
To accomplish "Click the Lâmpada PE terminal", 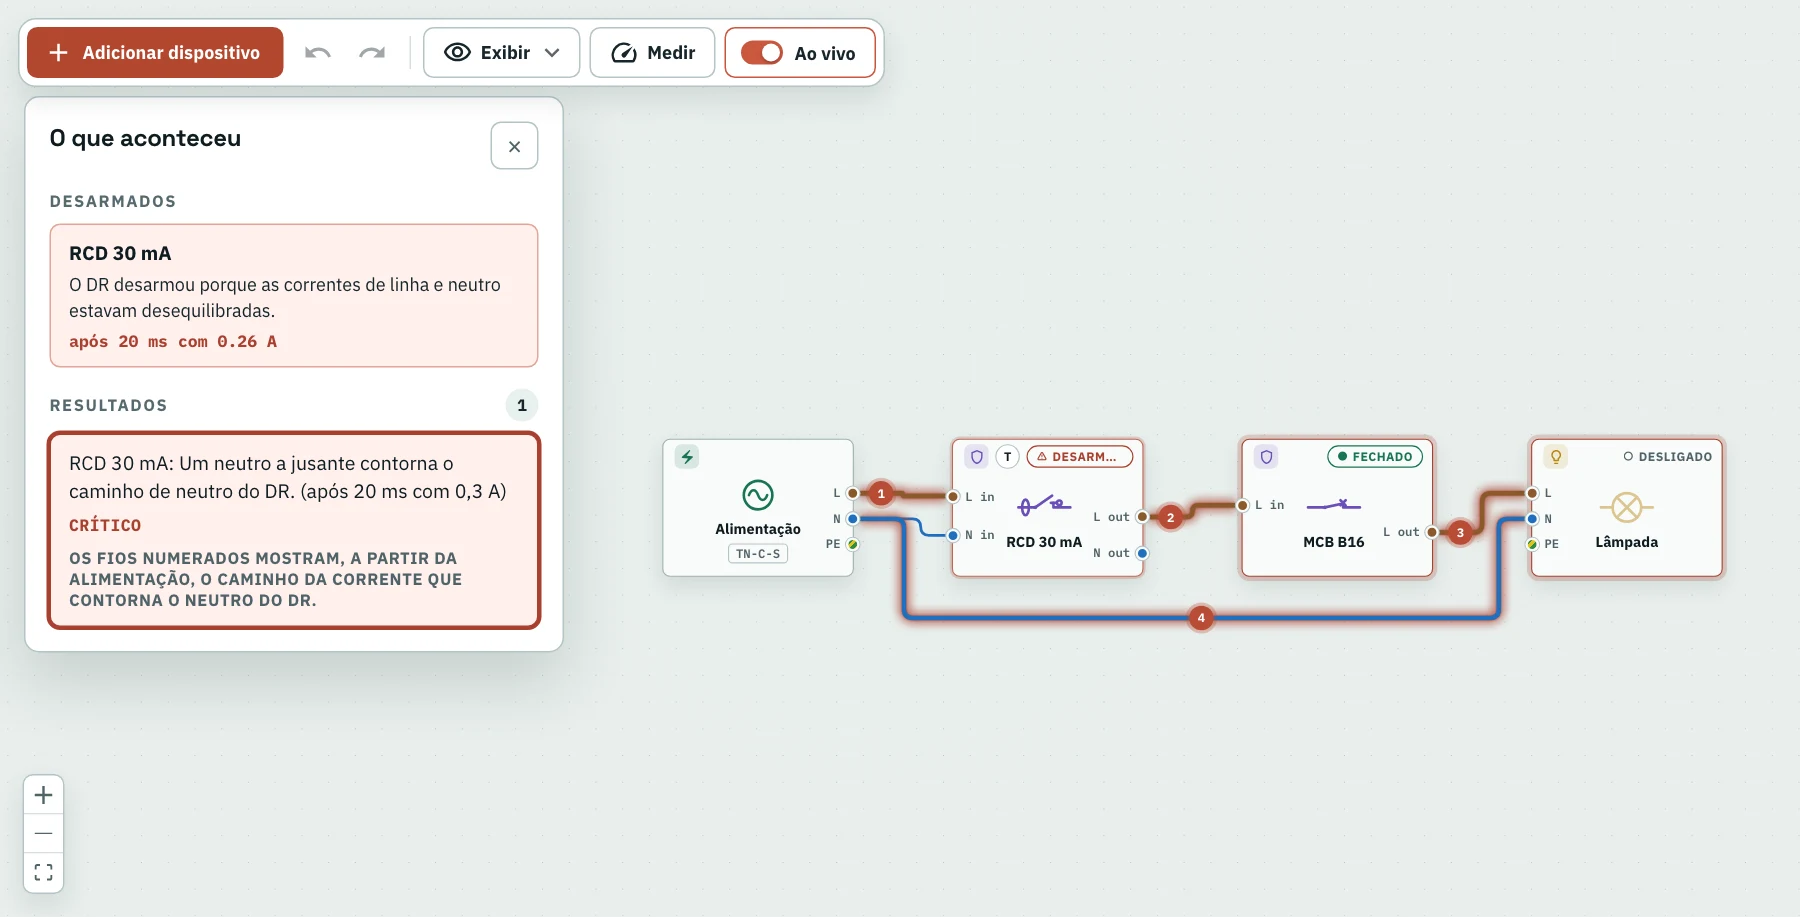I will [x=1532, y=544].
